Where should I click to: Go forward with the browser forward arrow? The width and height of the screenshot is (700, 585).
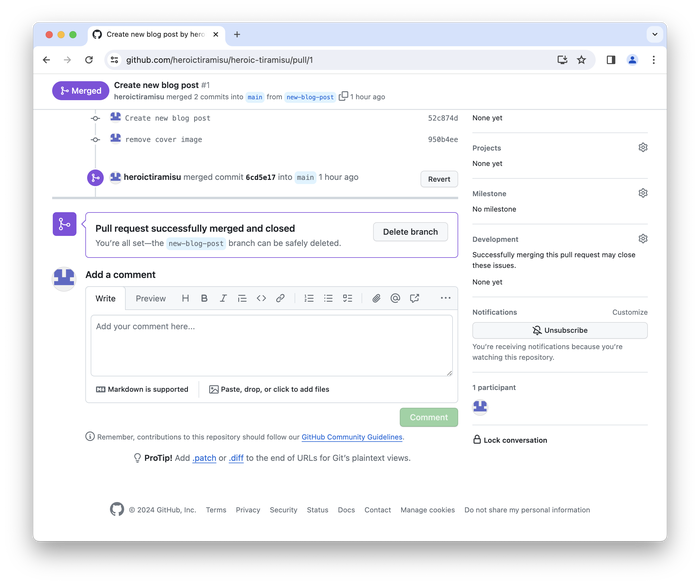click(67, 60)
